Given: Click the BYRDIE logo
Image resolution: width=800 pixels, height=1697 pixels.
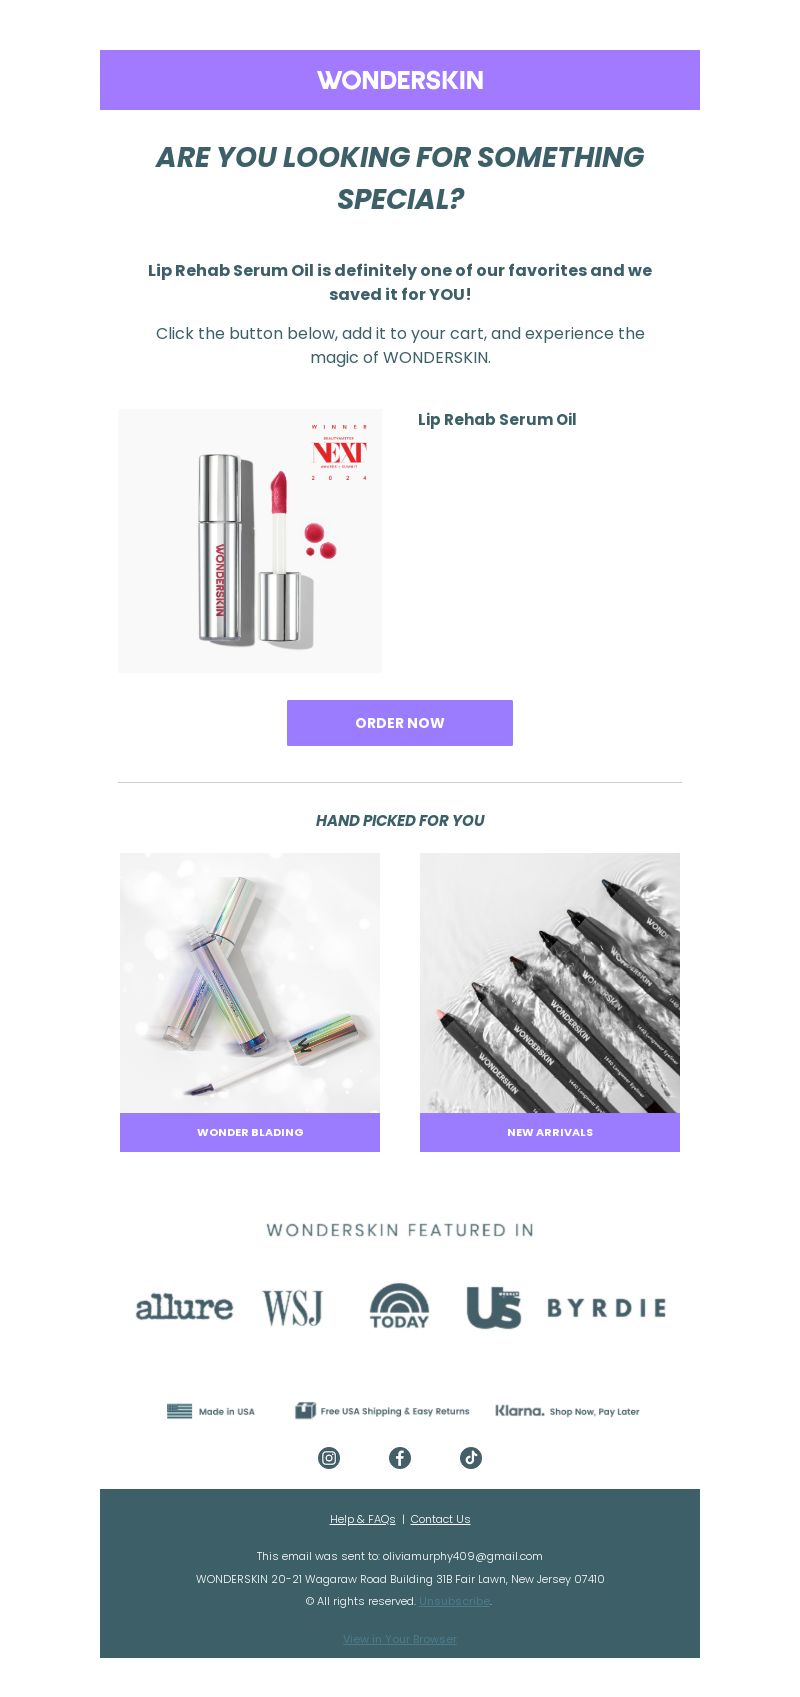Looking at the screenshot, I should (x=606, y=1308).
